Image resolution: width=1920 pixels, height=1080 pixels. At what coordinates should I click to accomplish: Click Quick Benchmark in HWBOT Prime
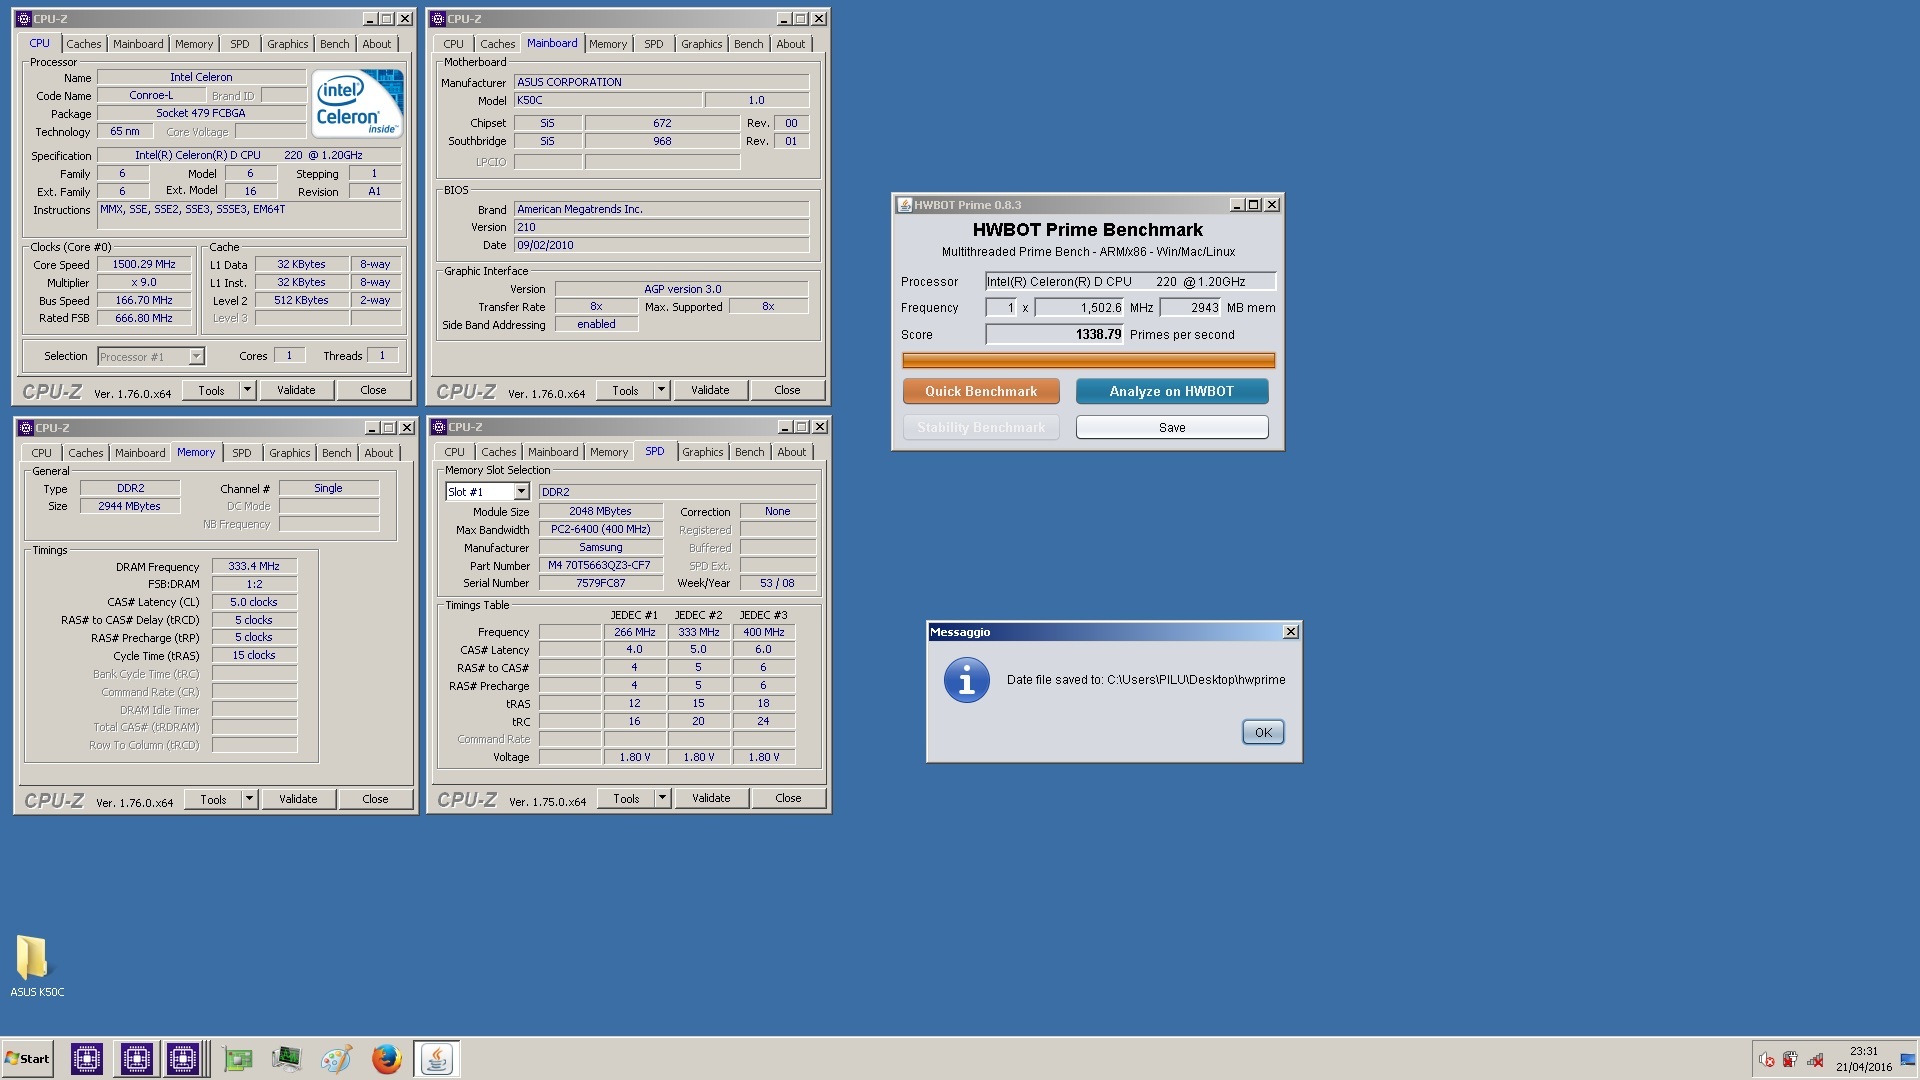pos(981,391)
